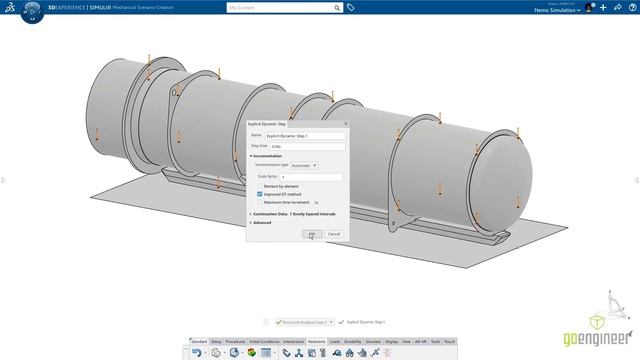Select the planar restraint icon
The width and height of the screenshot is (640, 360).
[362, 353]
